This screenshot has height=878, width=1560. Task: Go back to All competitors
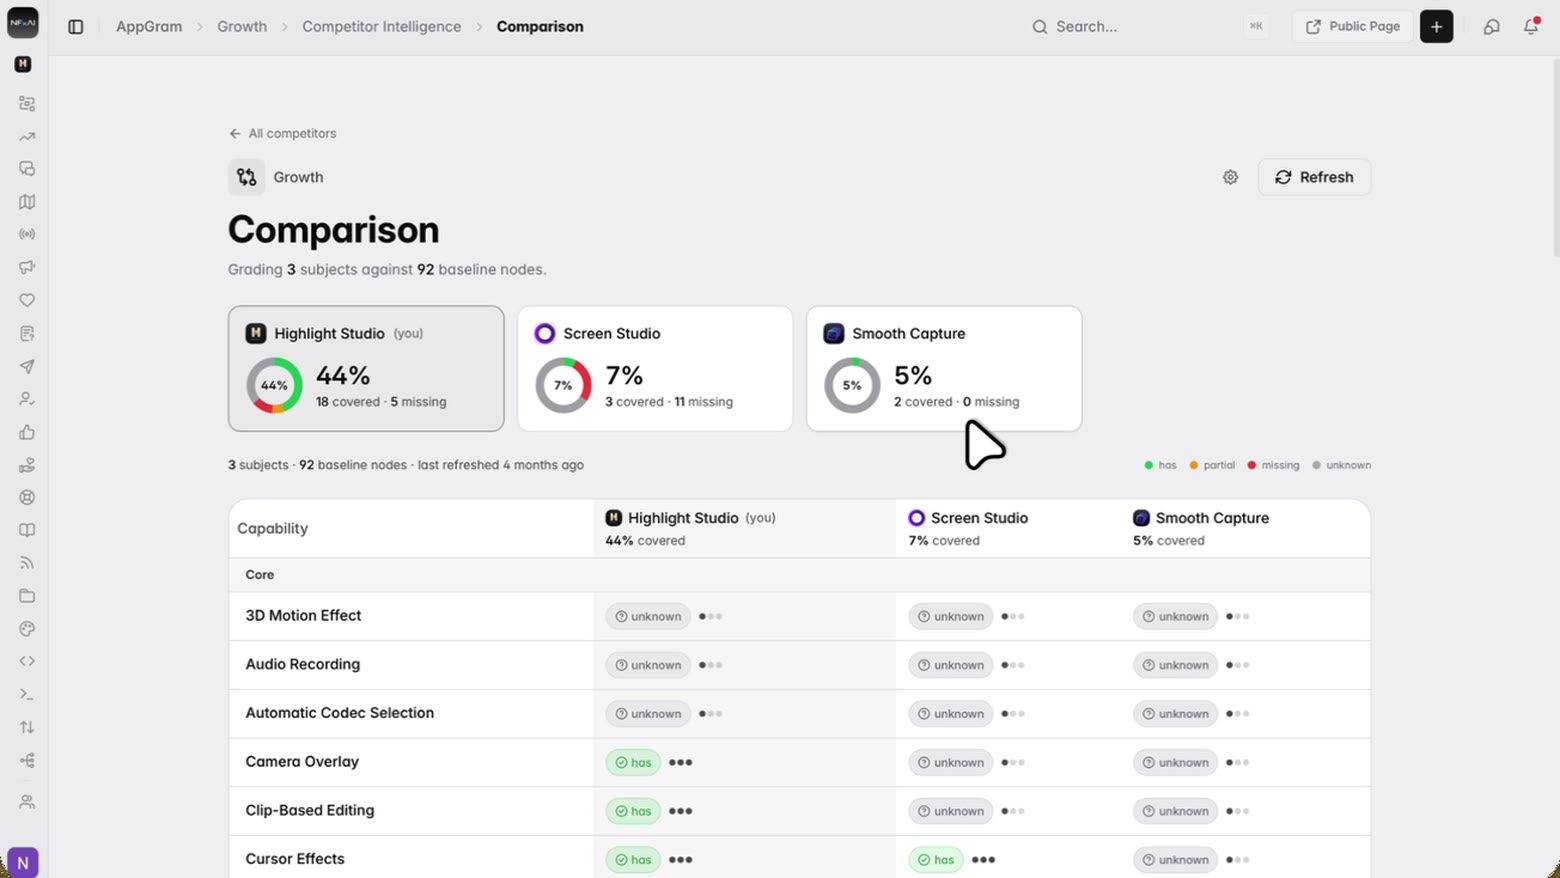click(x=282, y=133)
